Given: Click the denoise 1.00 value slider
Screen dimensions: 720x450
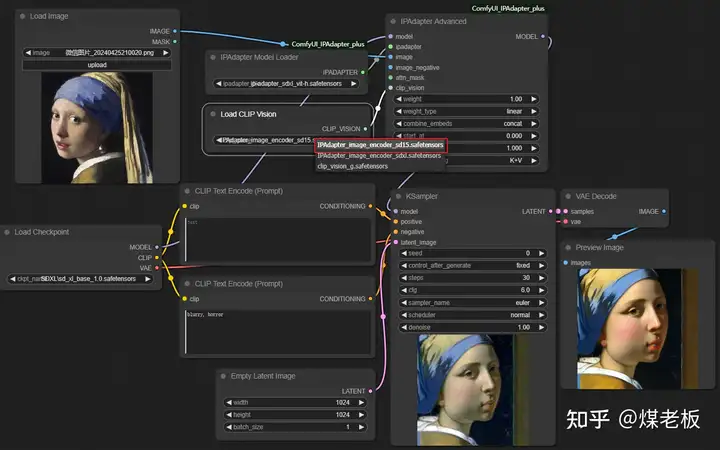Looking at the screenshot, I should (x=472, y=327).
